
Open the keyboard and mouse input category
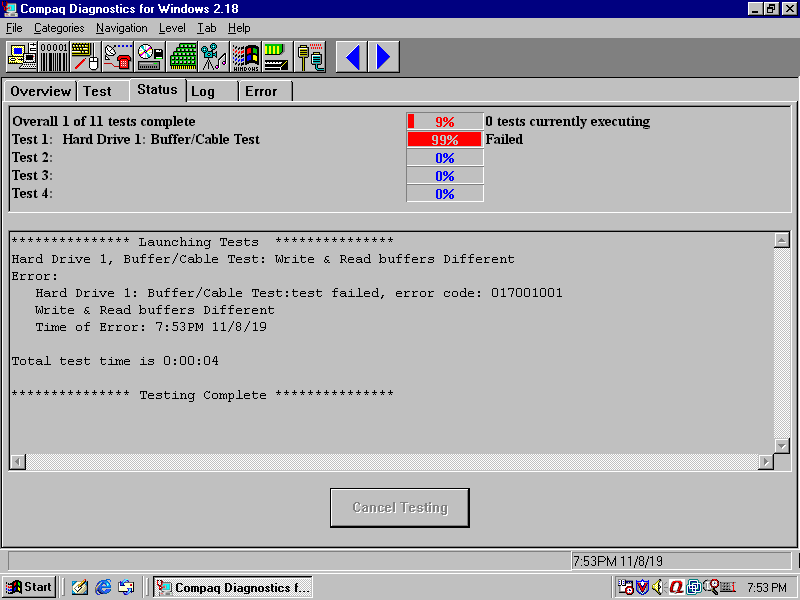tap(86, 57)
